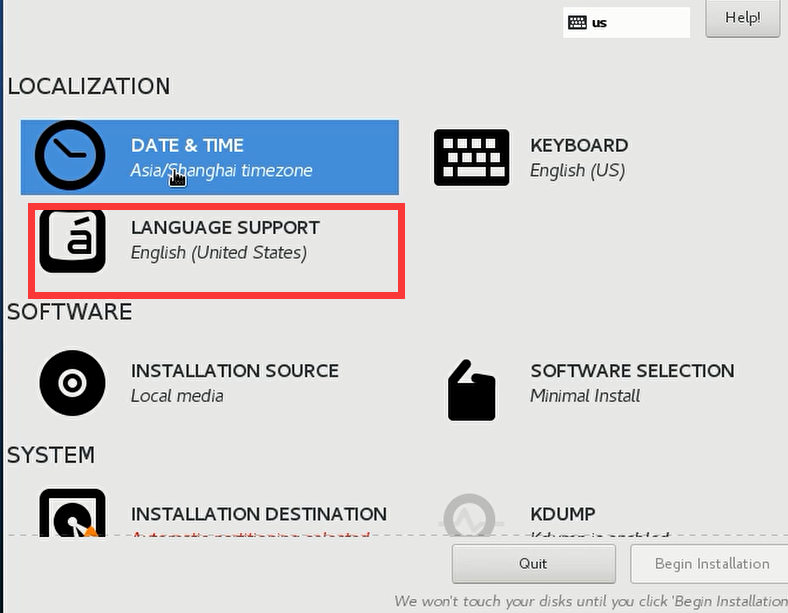This screenshot has height=613, width=788.
Task: Open the KEYBOARD label
Action: click(579, 145)
